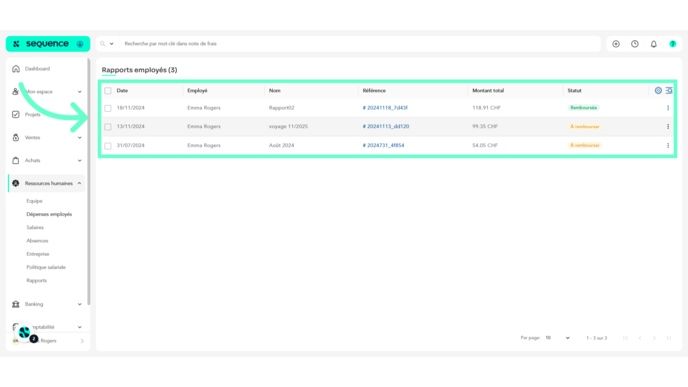This screenshot has width=688, height=387.
Task: Click the Achats shopping bag icon
Action: 16,160
